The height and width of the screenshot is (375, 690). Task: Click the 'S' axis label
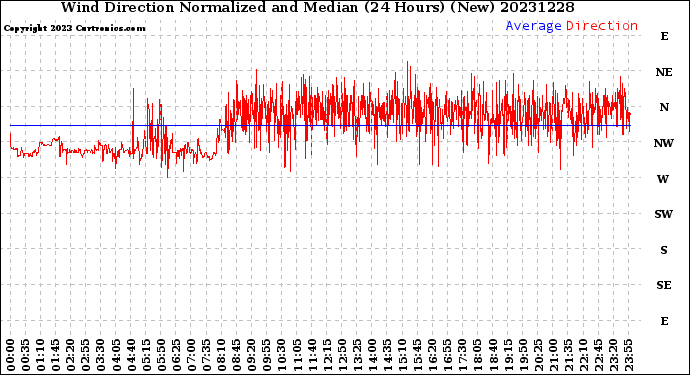(x=664, y=250)
